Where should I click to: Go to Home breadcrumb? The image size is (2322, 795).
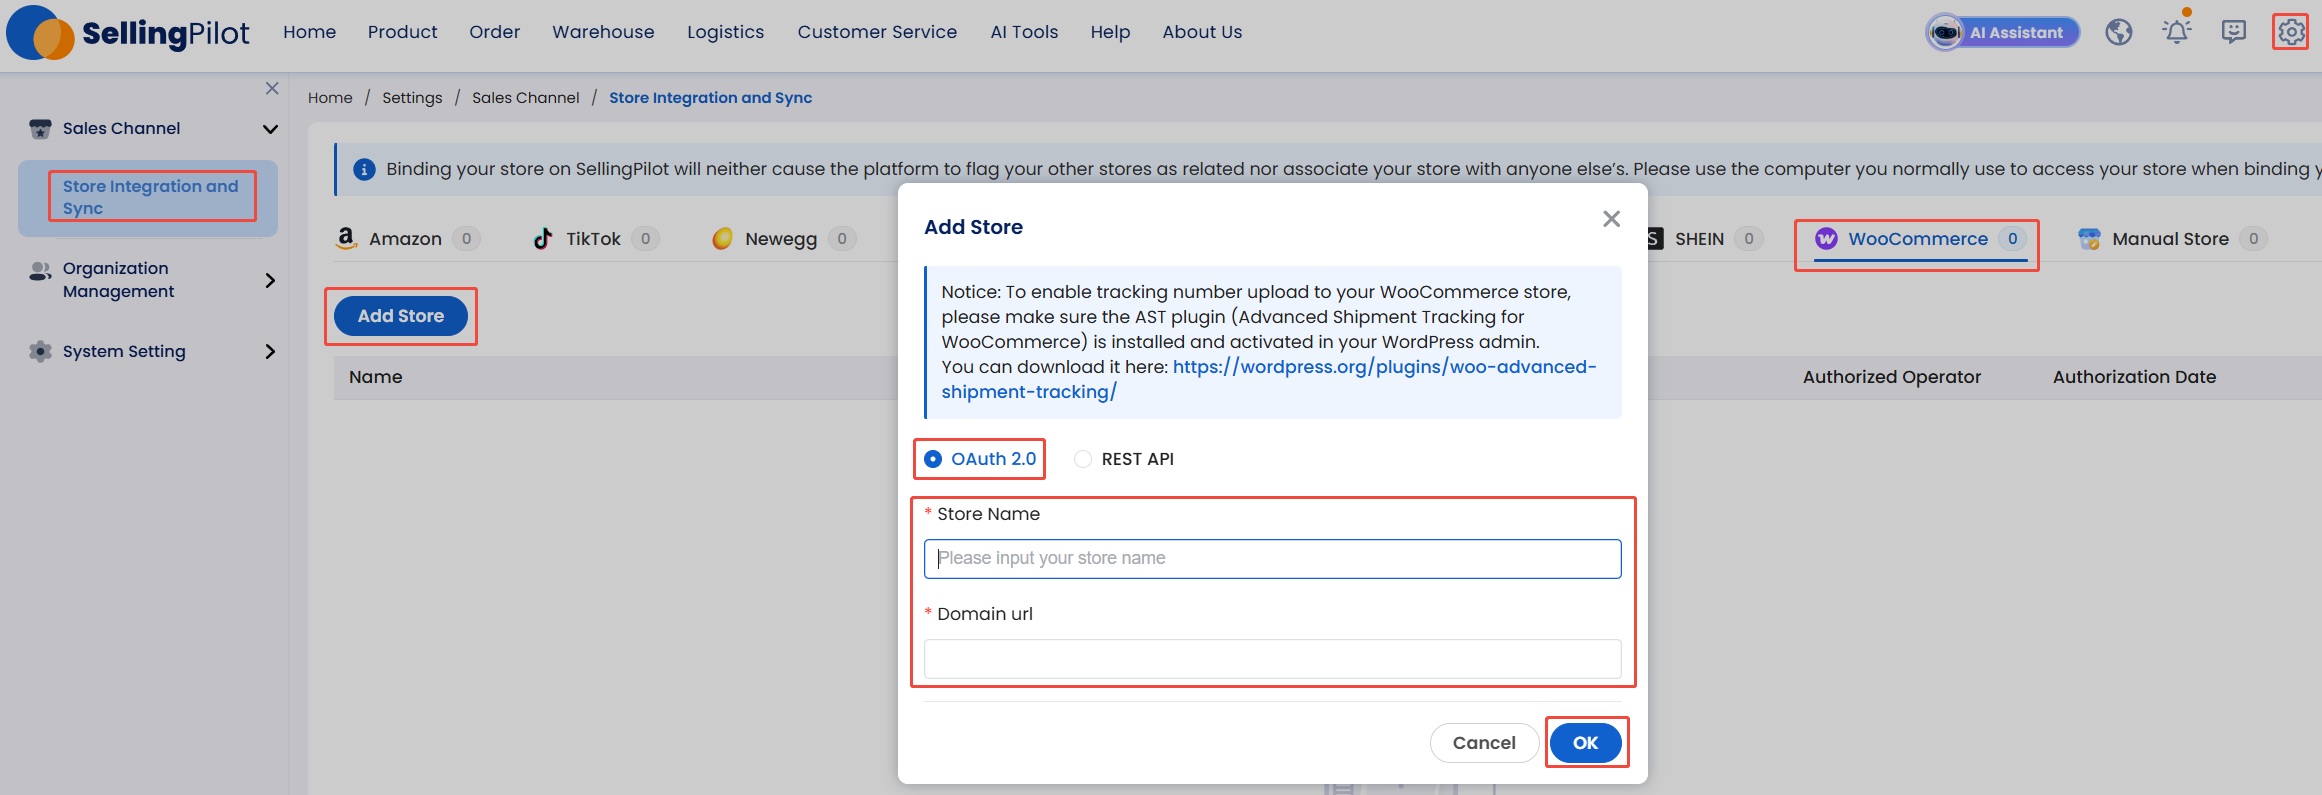pyautogui.click(x=330, y=98)
